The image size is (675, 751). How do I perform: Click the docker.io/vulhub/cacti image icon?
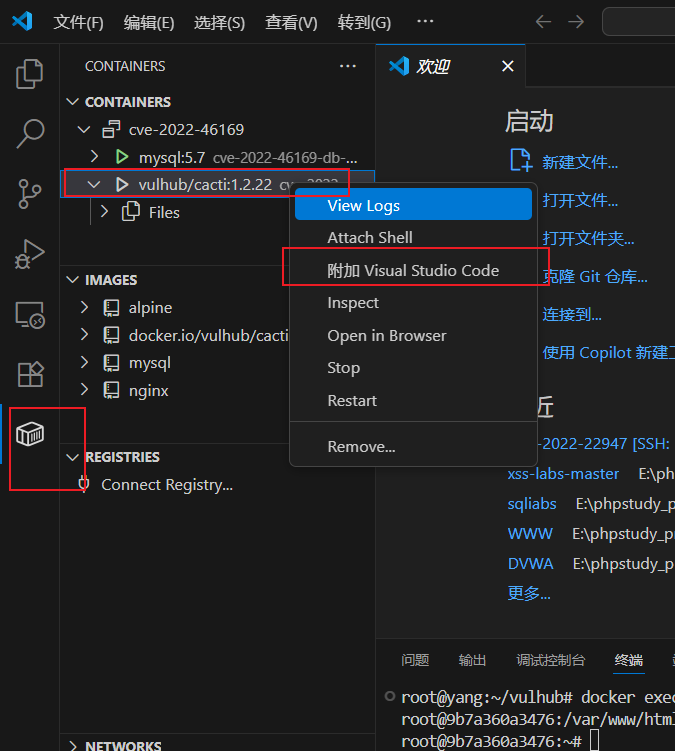(x=111, y=335)
